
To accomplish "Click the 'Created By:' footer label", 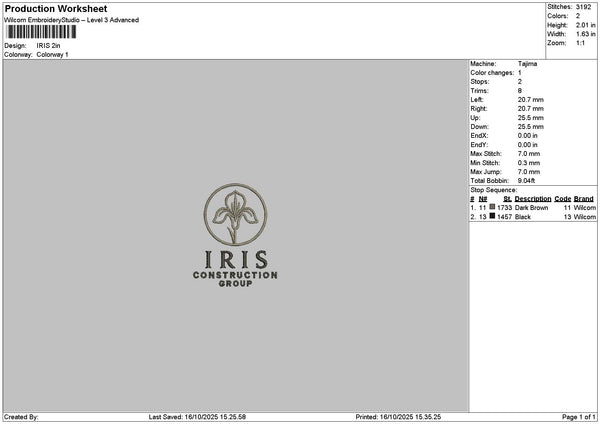I will point(21,417).
